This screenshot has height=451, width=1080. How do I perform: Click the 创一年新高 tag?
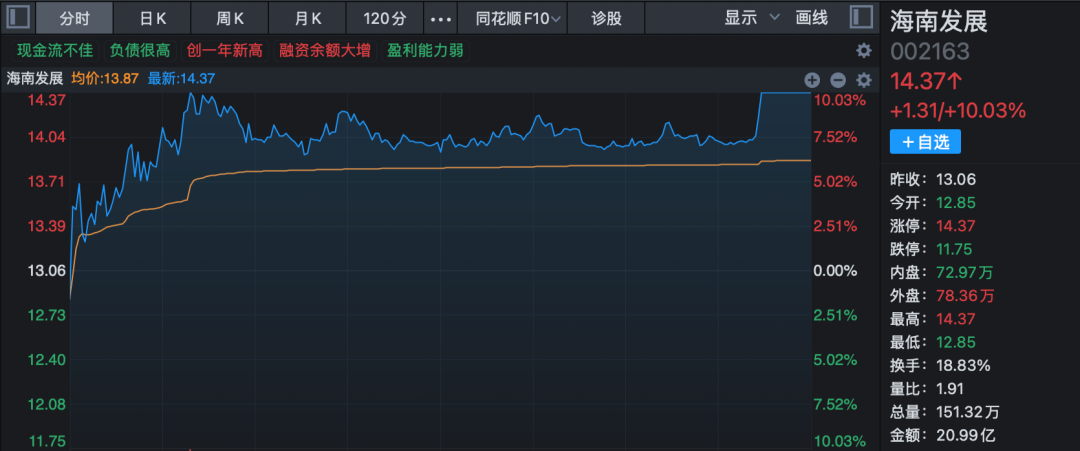pos(224,50)
